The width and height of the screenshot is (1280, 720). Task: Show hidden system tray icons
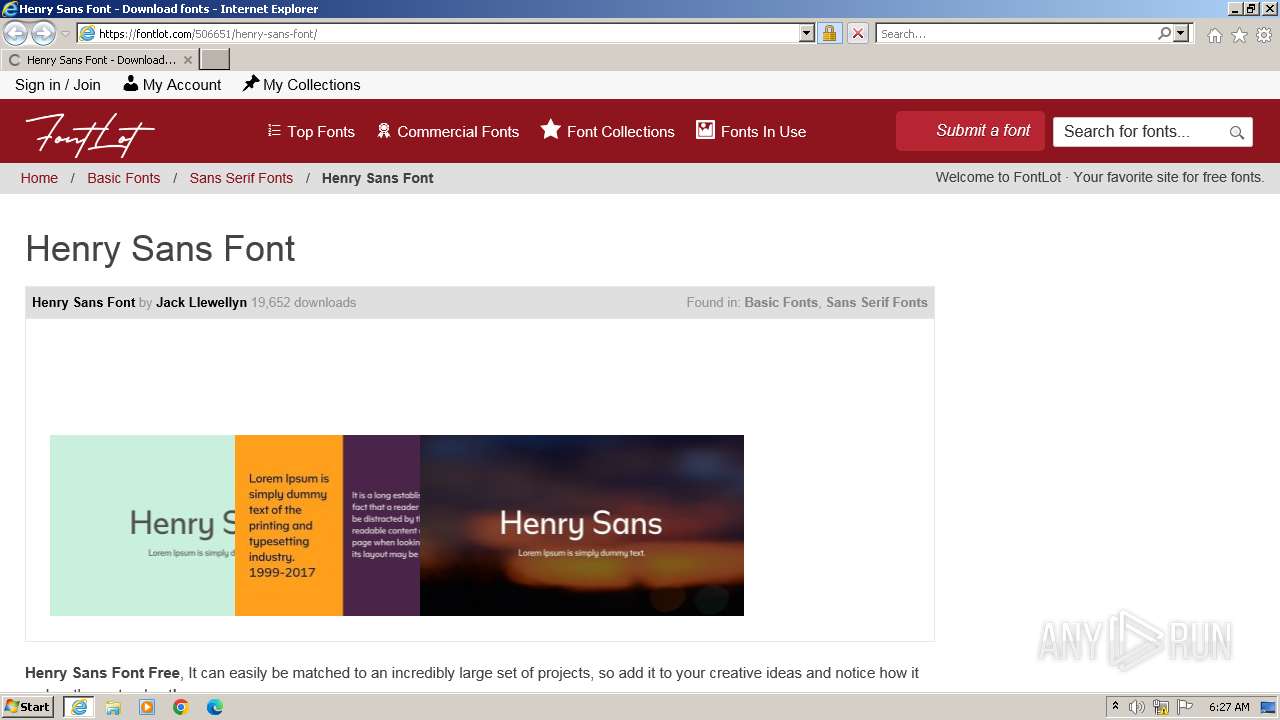pyautogui.click(x=1115, y=707)
